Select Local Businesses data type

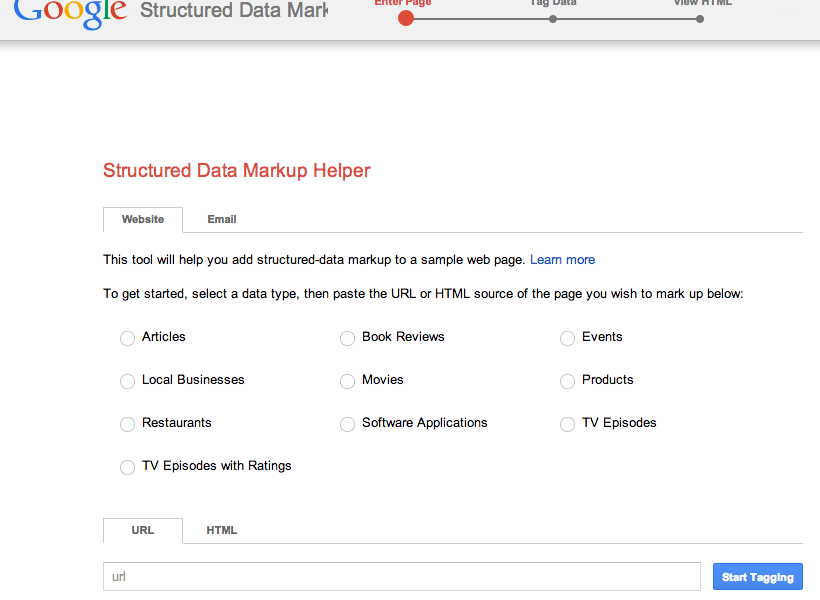click(x=127, y=381)
